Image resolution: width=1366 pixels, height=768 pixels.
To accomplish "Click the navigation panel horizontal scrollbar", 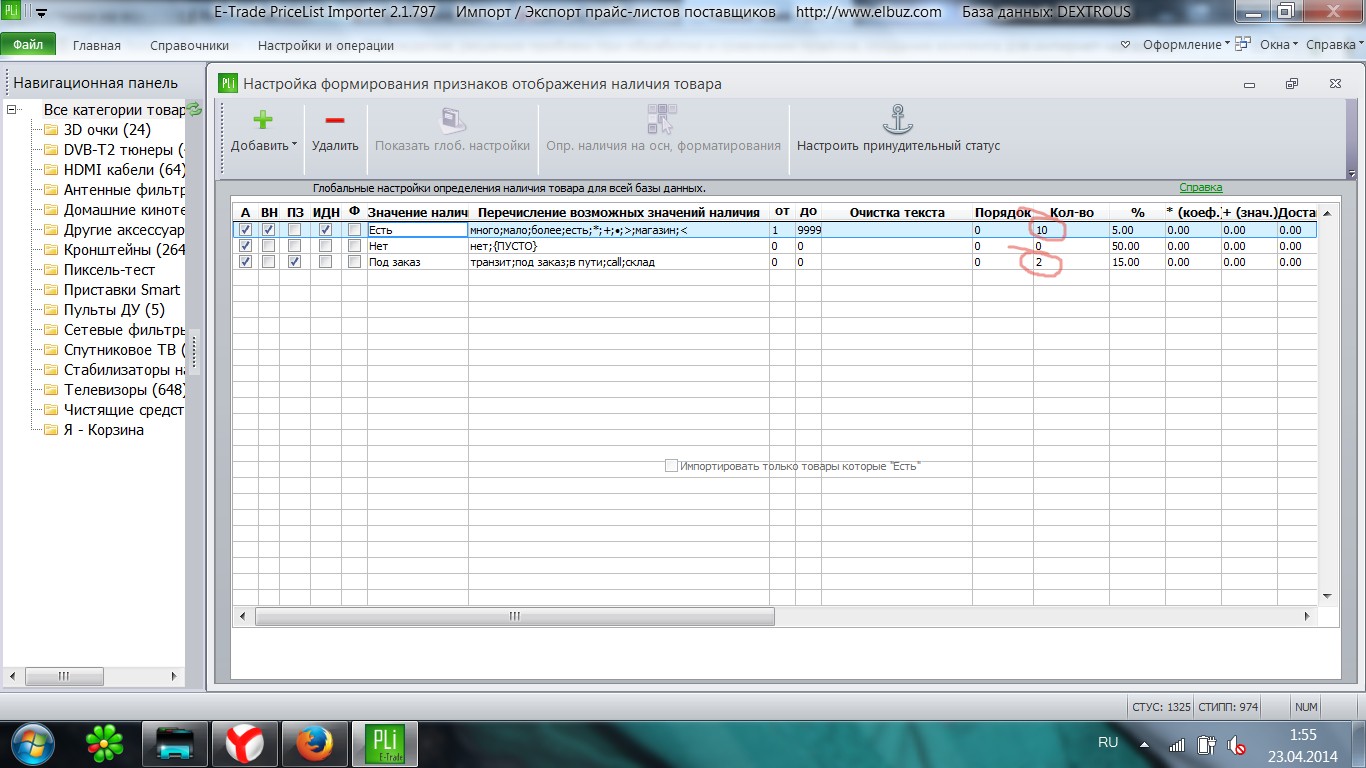I will tap(65, 676).
